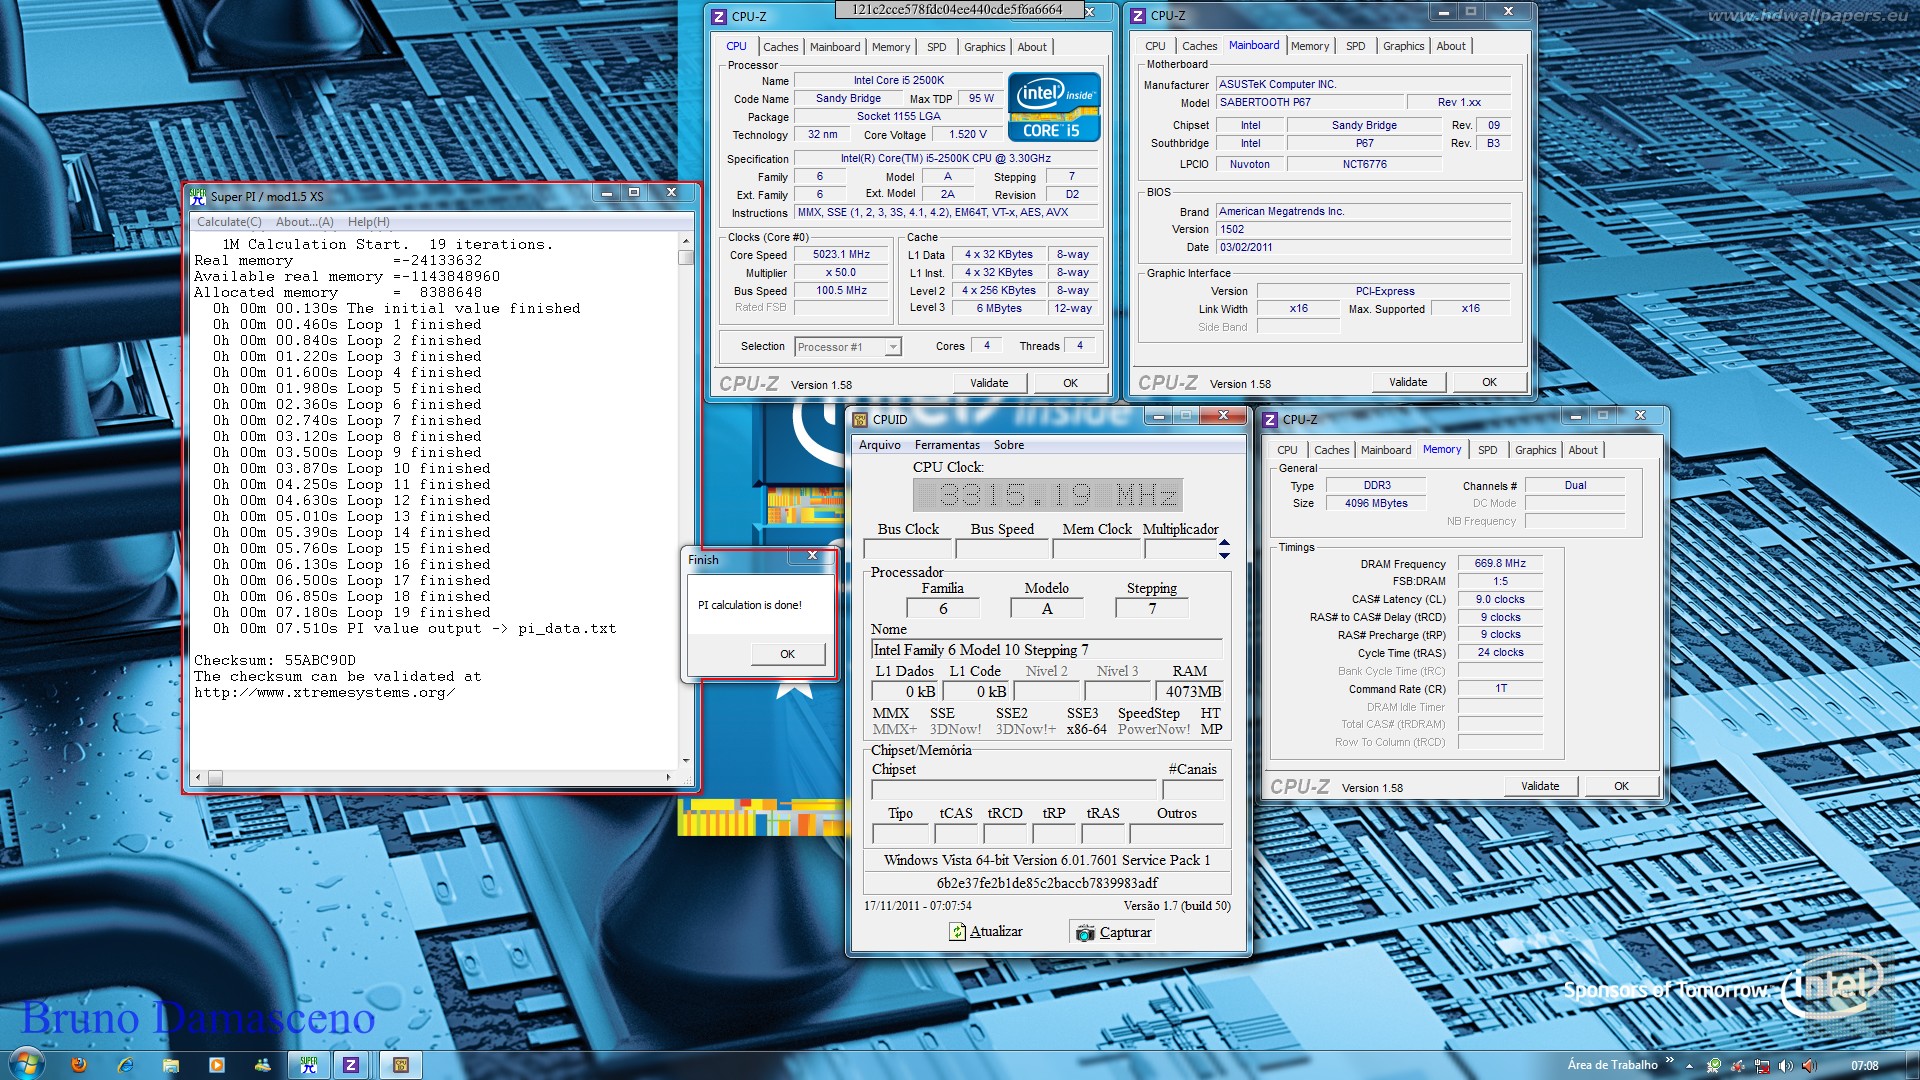Open Caches tab in Memory CPU-Z window
The height and width of the screenshot is (1080, 1920).
click(1331, 450)
